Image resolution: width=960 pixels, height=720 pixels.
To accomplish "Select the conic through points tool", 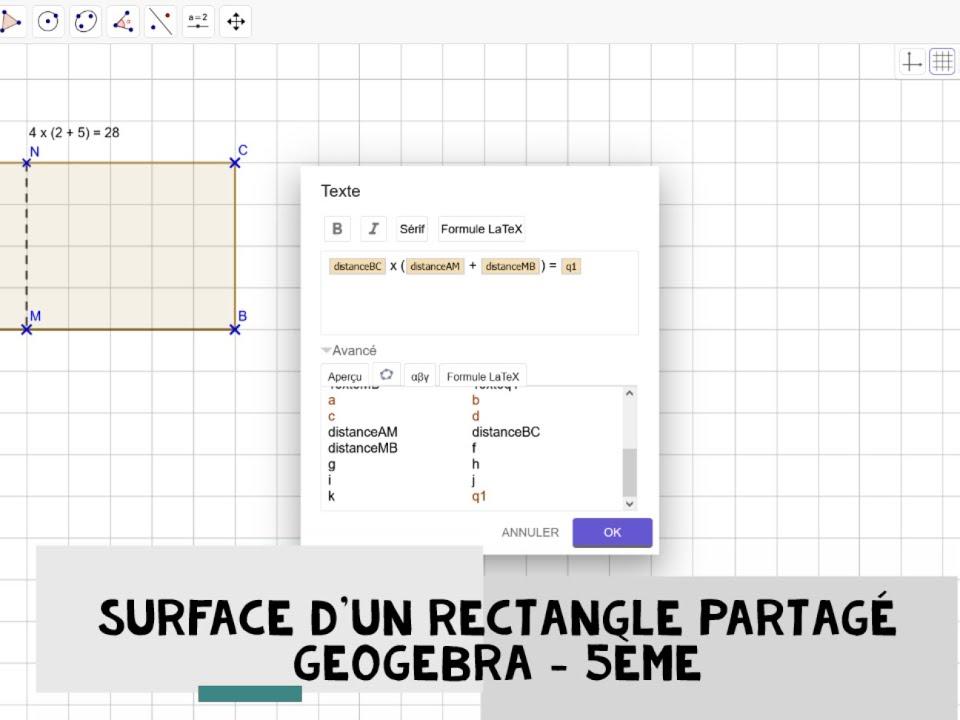I will tap(84, 20).
